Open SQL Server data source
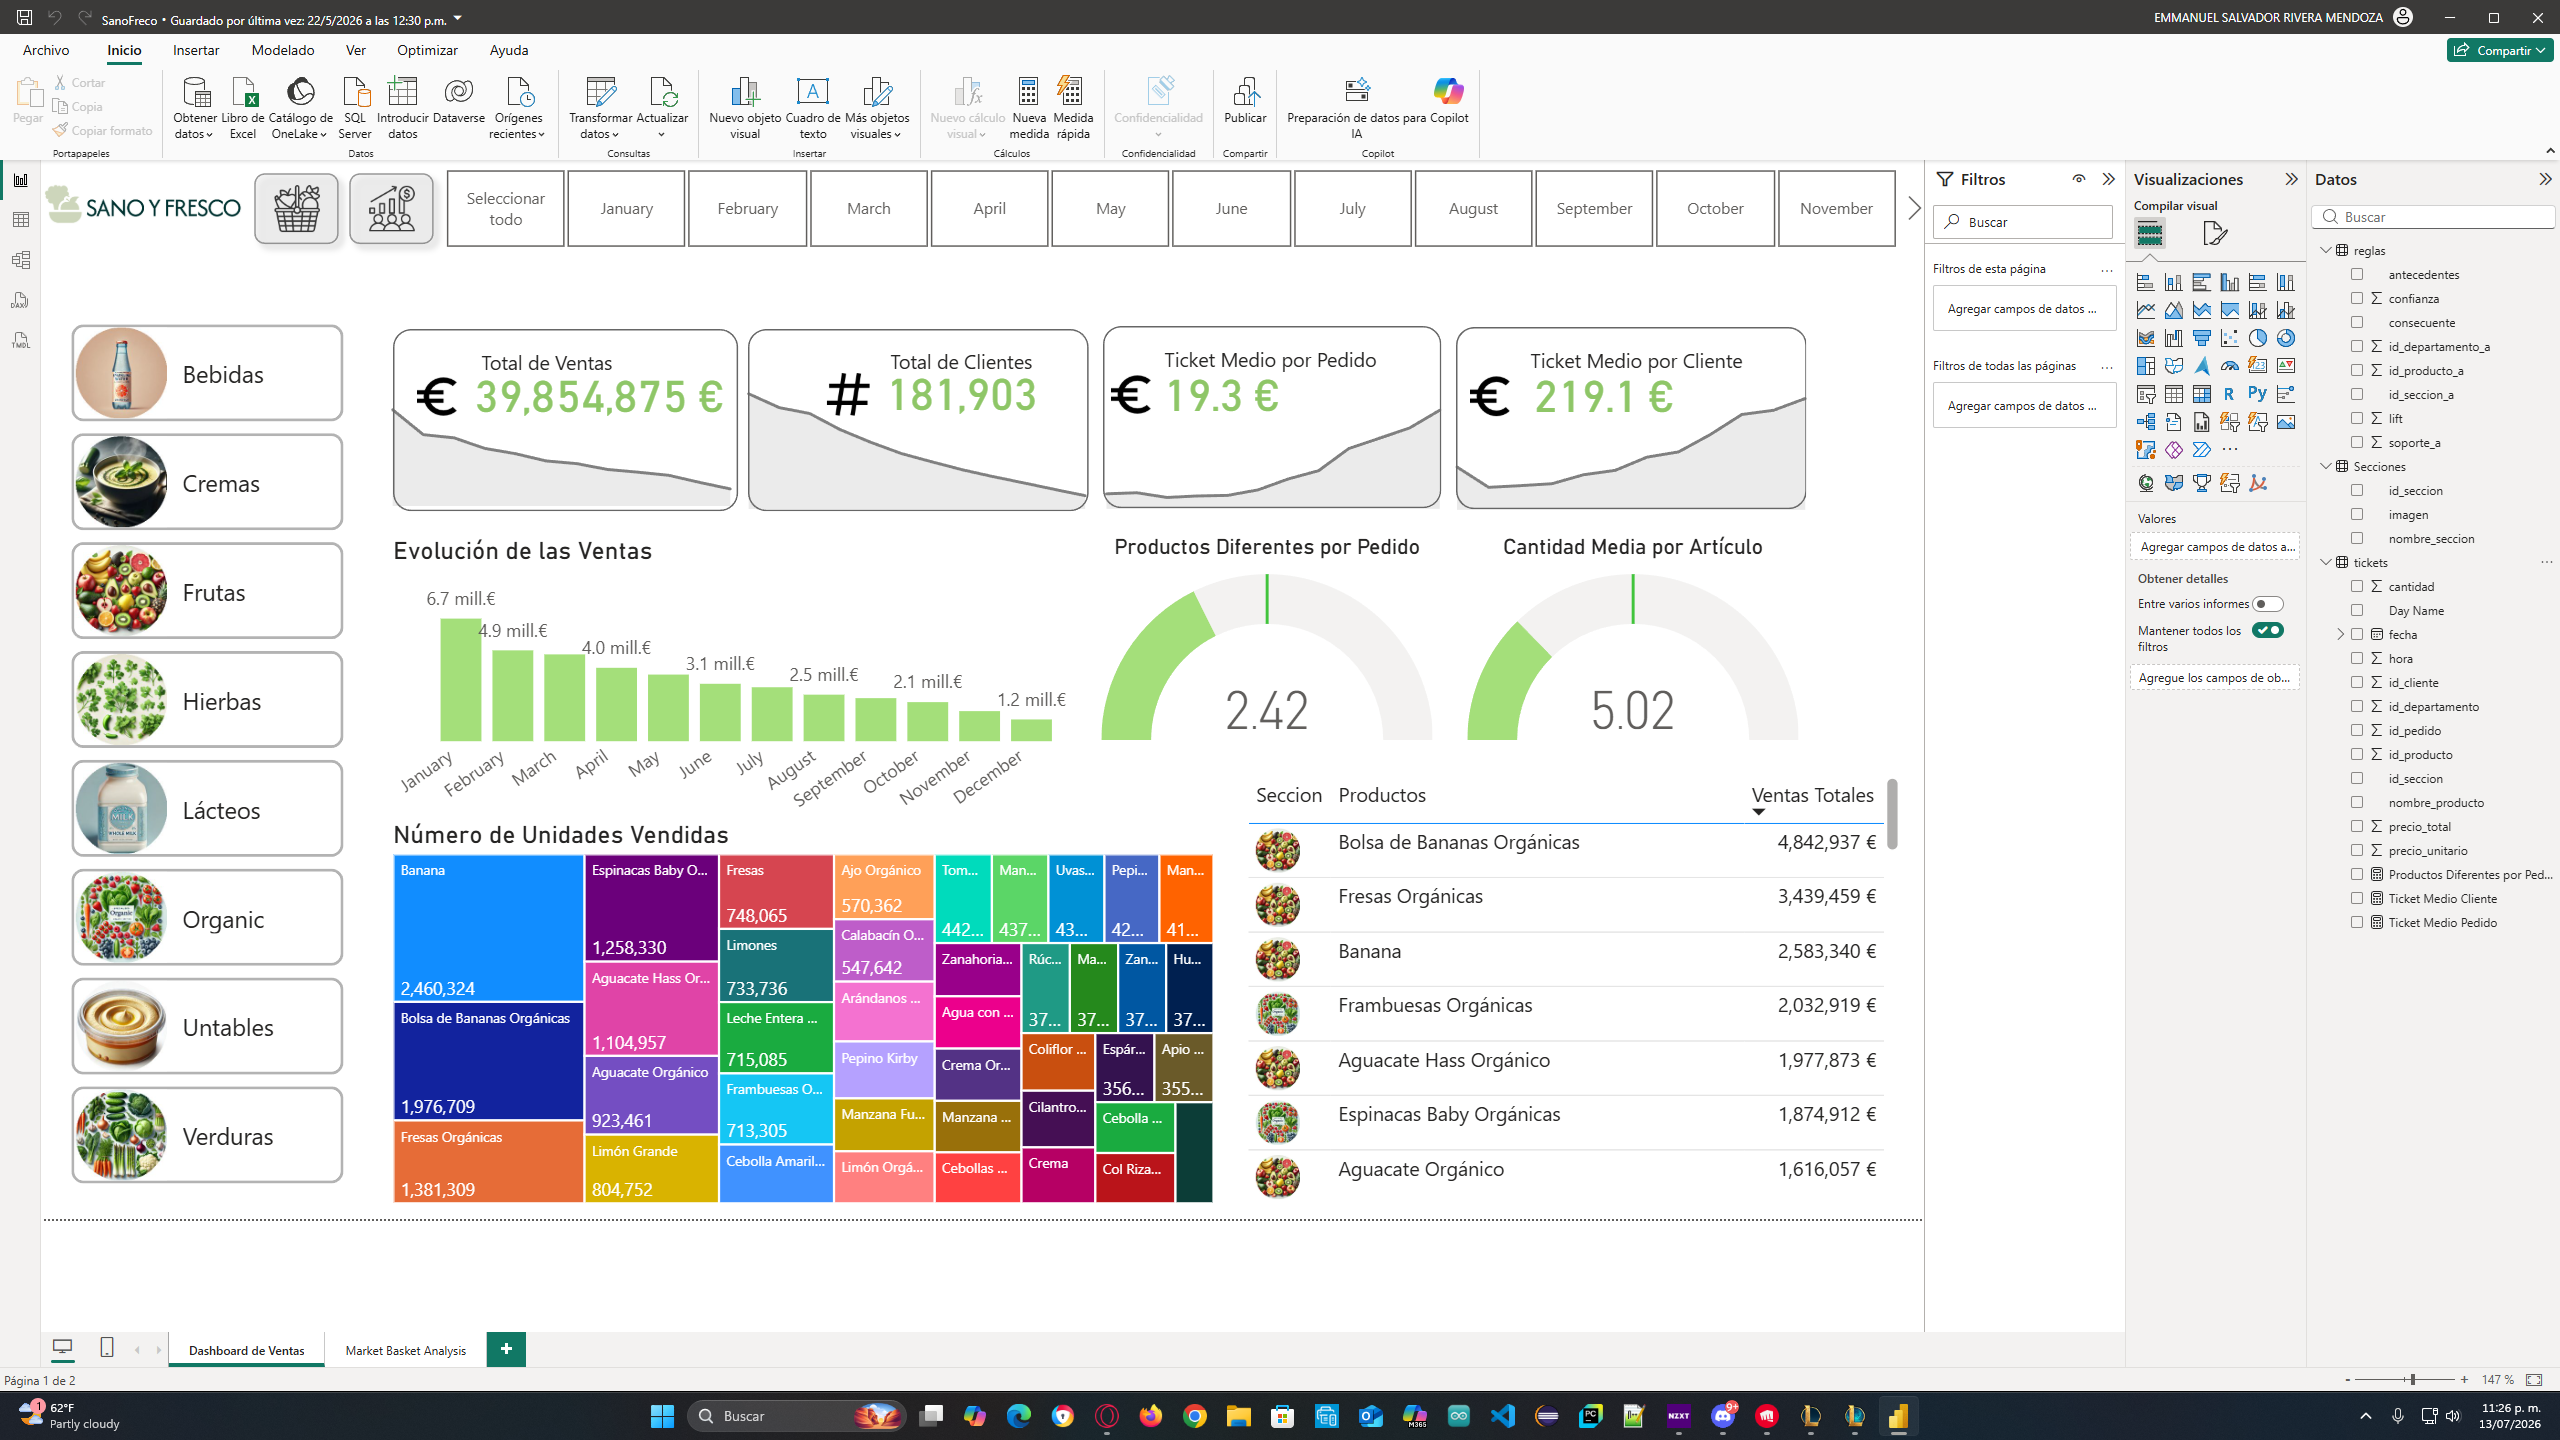 pos(355,108)
